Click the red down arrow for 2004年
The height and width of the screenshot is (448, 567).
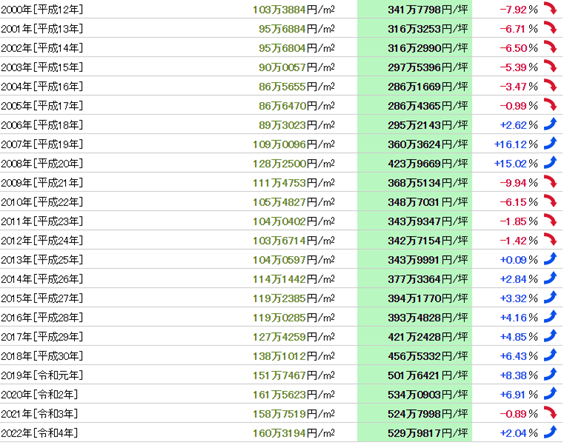(x=550, y=86)
